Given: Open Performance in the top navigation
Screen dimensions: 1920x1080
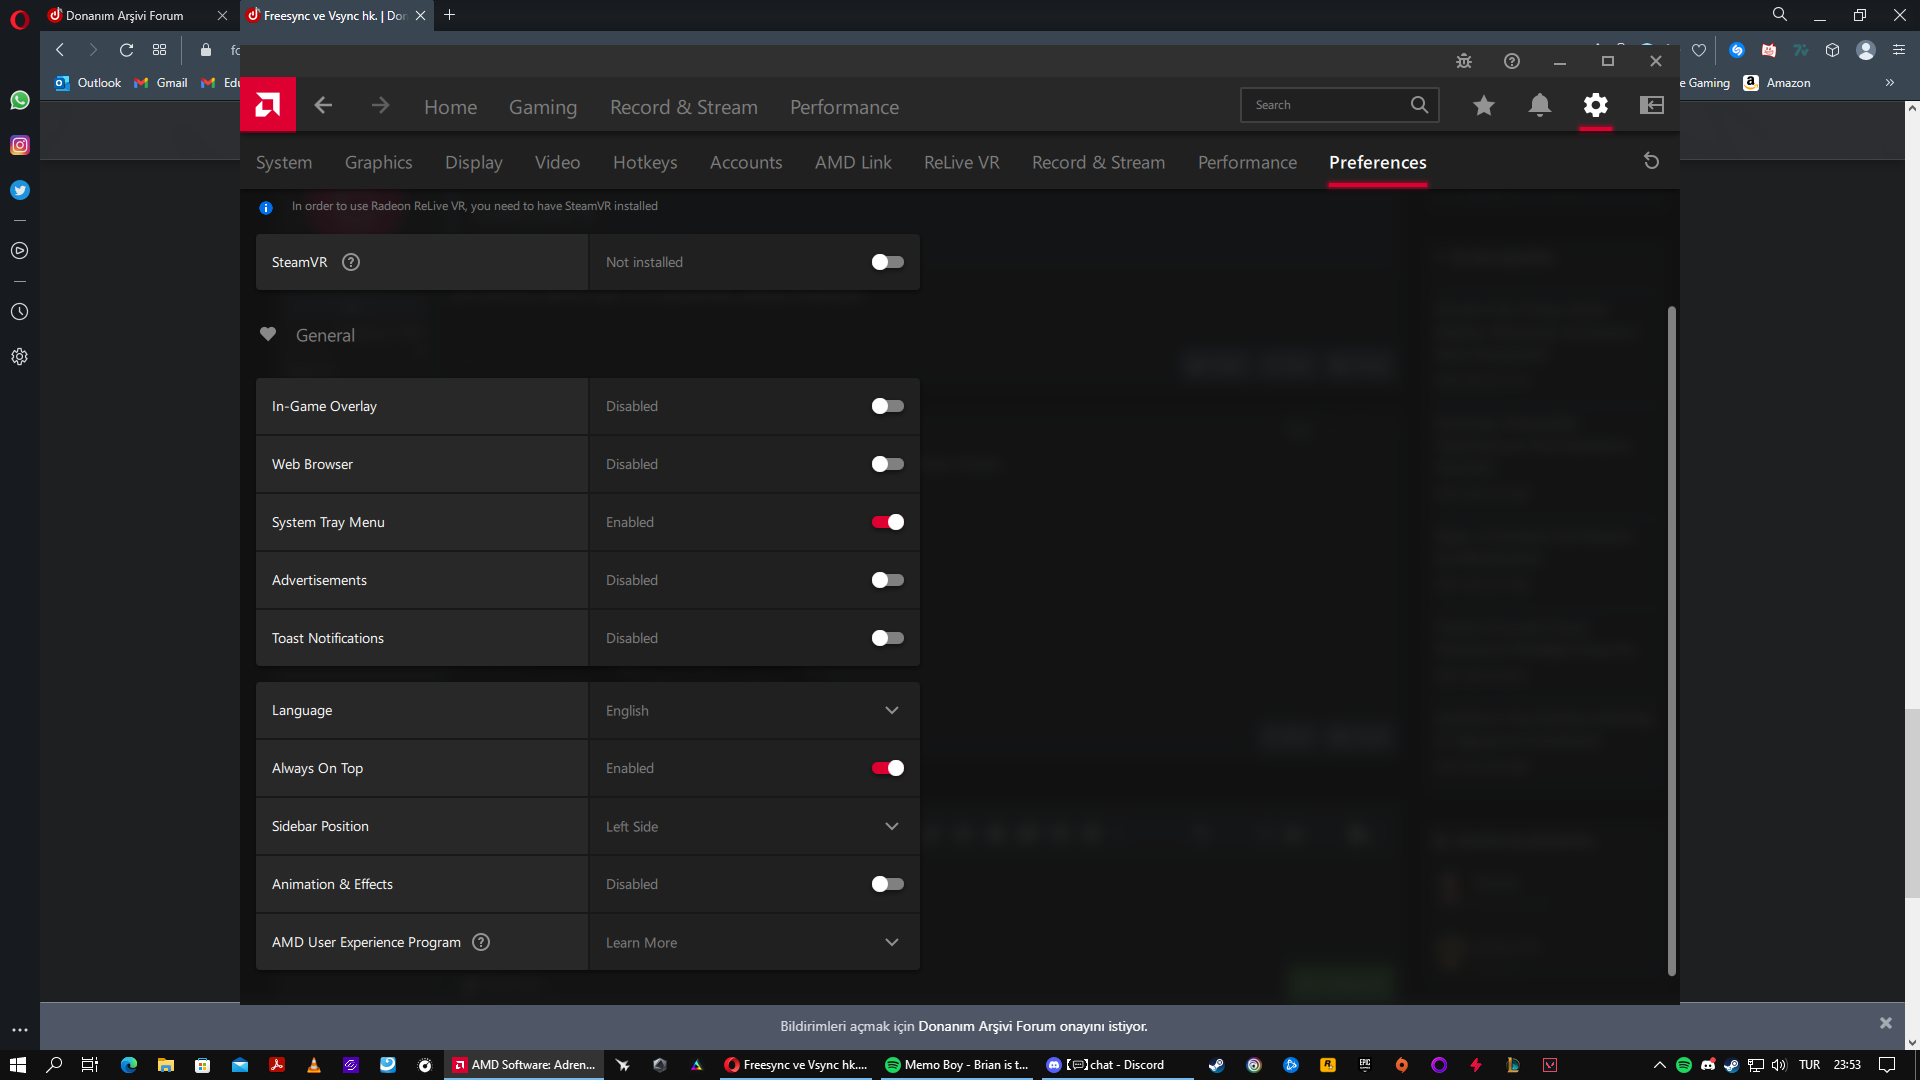Looking at the screenshot, I should point(844,107).
